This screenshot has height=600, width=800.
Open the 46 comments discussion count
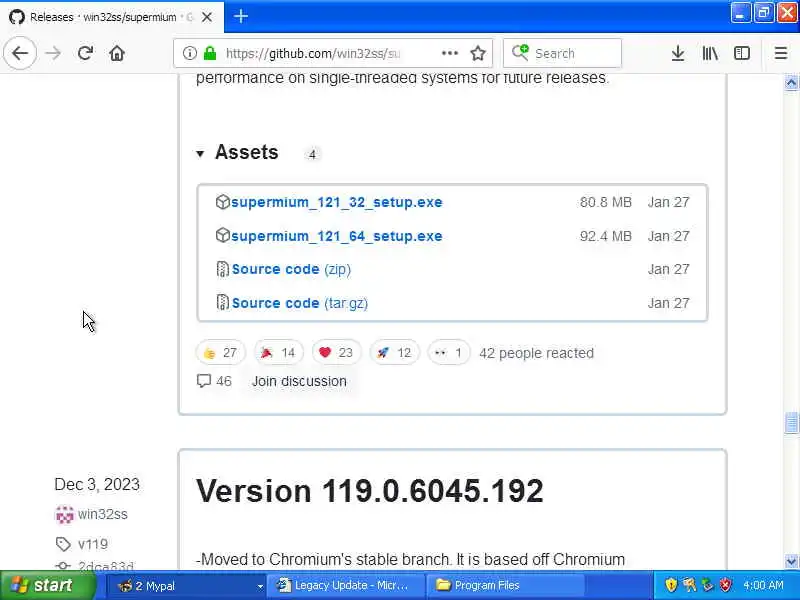point(214,381)
